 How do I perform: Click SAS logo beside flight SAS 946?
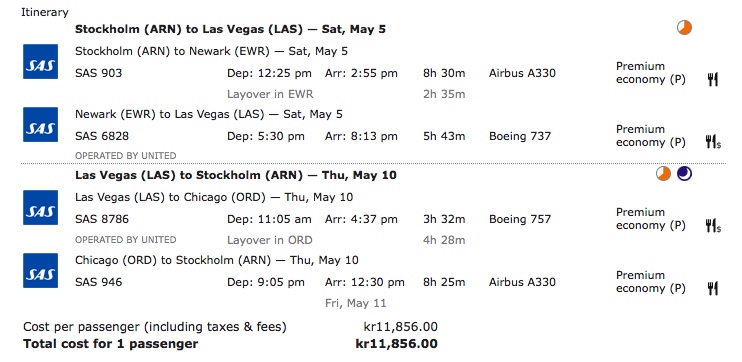point(41,270)
